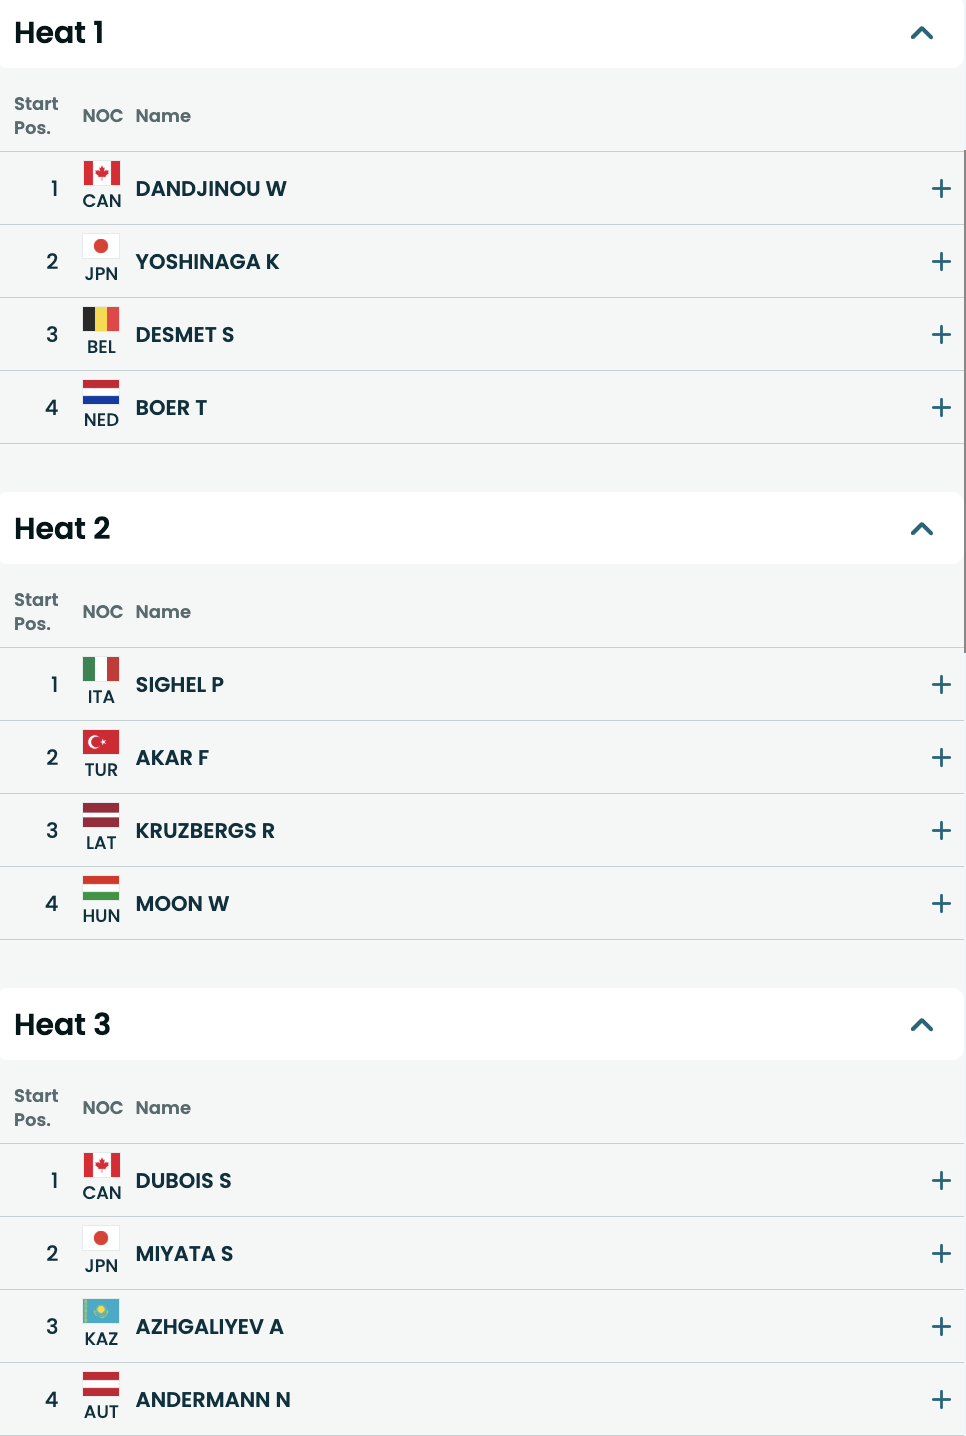The image size is (966, 1436).
Task: Show more info for BOER T
Action: pyautogui.click(x=941, y=407)
